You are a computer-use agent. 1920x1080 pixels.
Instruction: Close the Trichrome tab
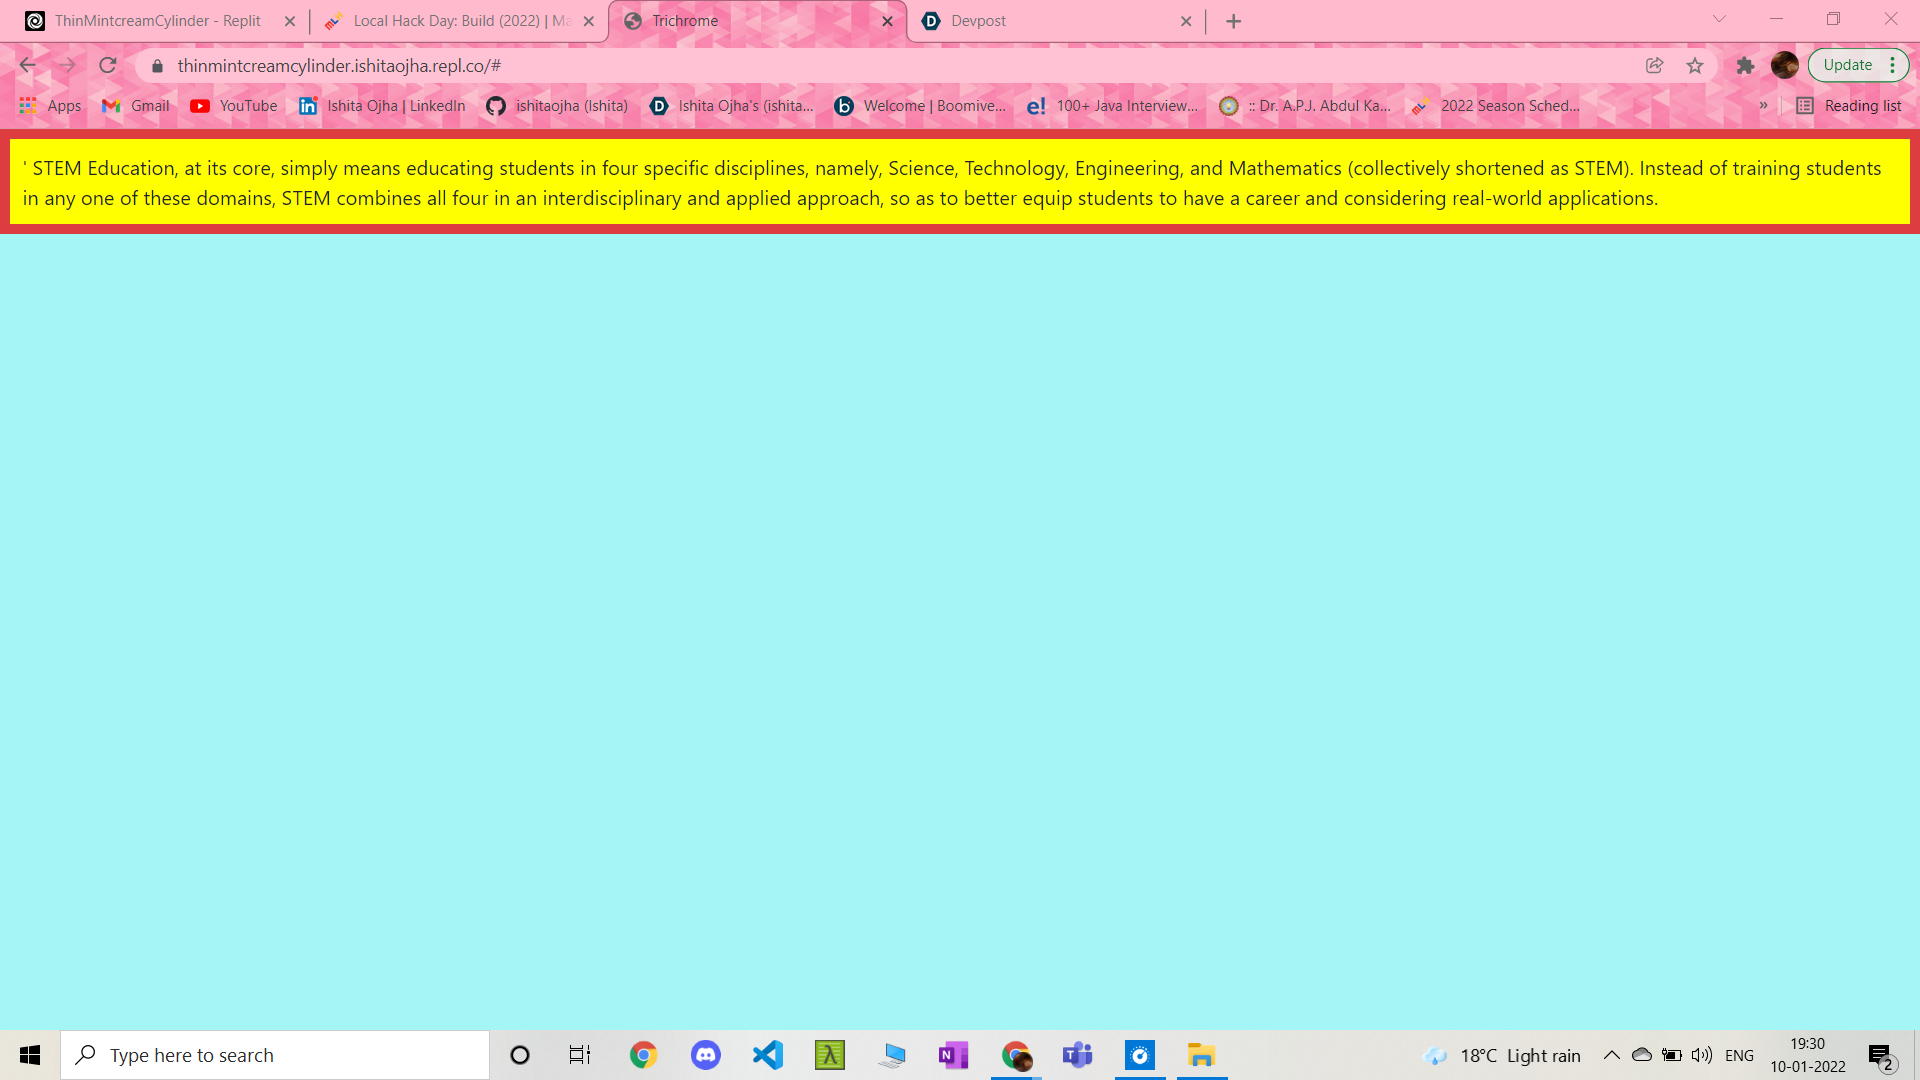point(887,21)
